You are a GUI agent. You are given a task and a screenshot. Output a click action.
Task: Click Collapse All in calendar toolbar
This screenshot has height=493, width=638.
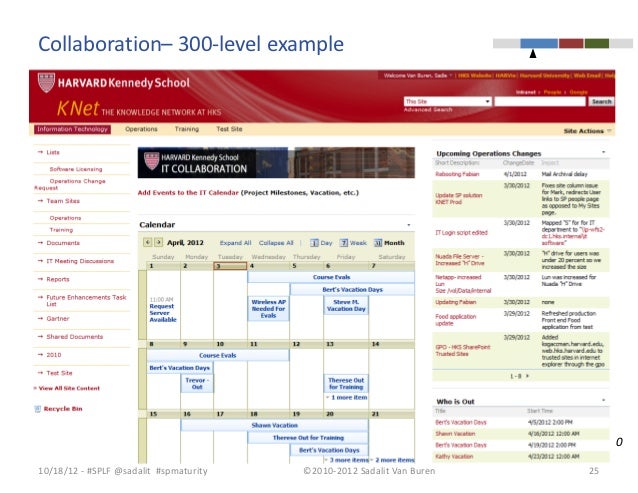[276, 243]
